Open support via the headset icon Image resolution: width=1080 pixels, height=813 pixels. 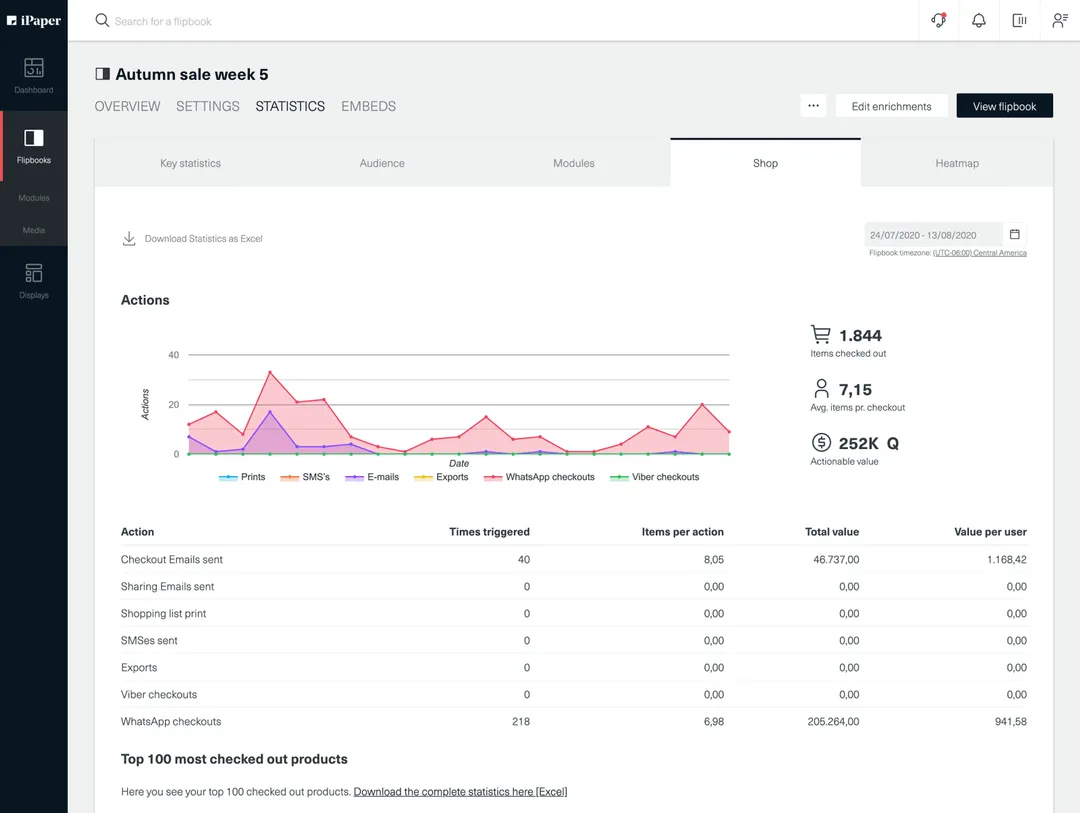(938, 20)
